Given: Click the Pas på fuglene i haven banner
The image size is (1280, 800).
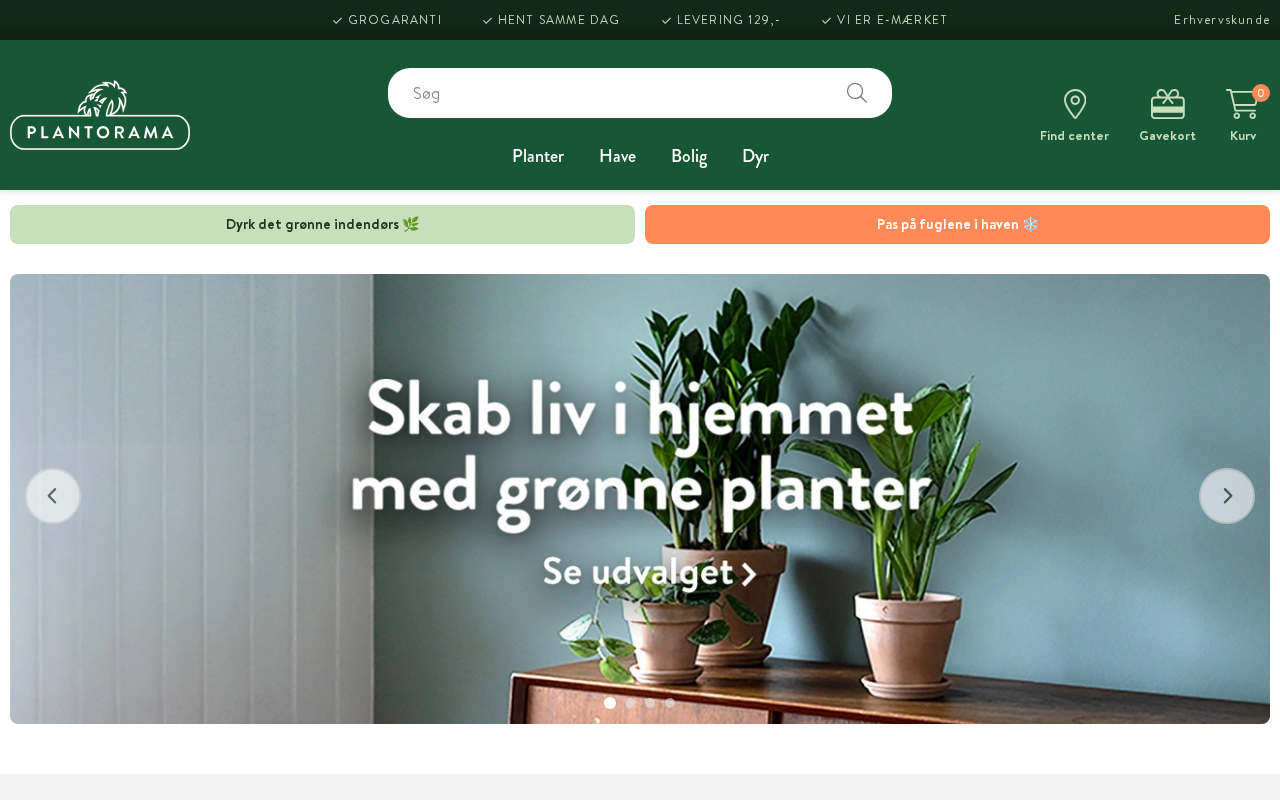Looking at the screenshot, I should click(957, 224).
